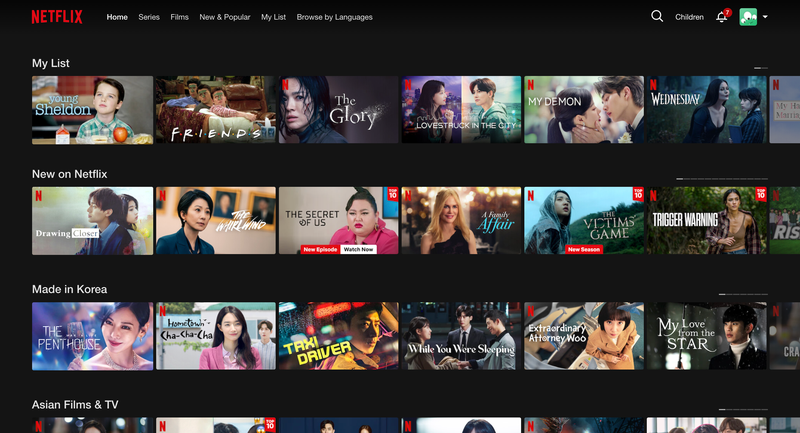The height and width of the screenshot is (433, 800).
Task: Click the Asian Films & TV page indicator
Action: click(x=743, y=409)
